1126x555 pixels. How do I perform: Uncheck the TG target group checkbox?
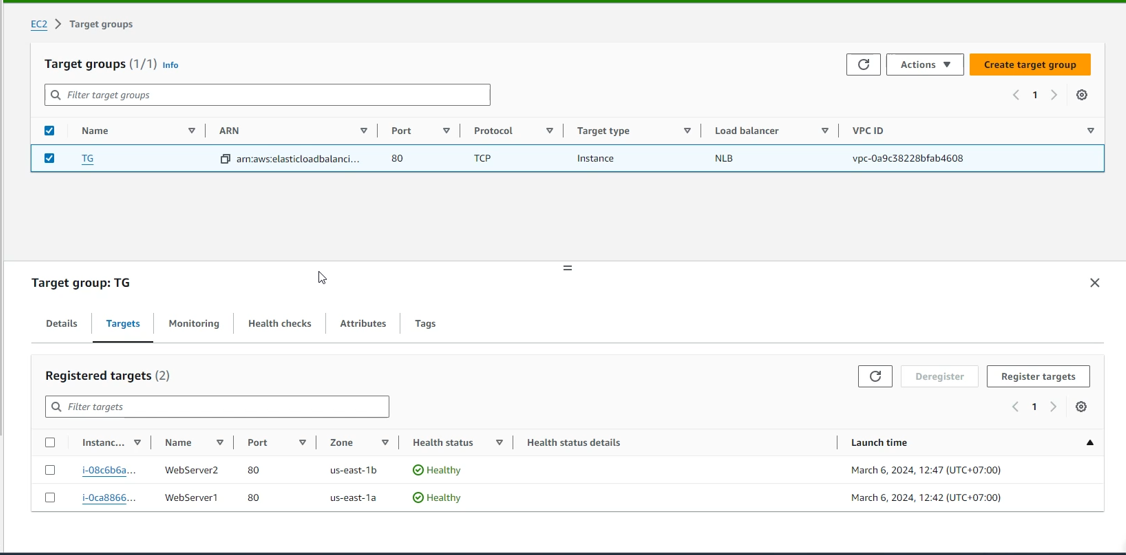(x=49, y=158)
